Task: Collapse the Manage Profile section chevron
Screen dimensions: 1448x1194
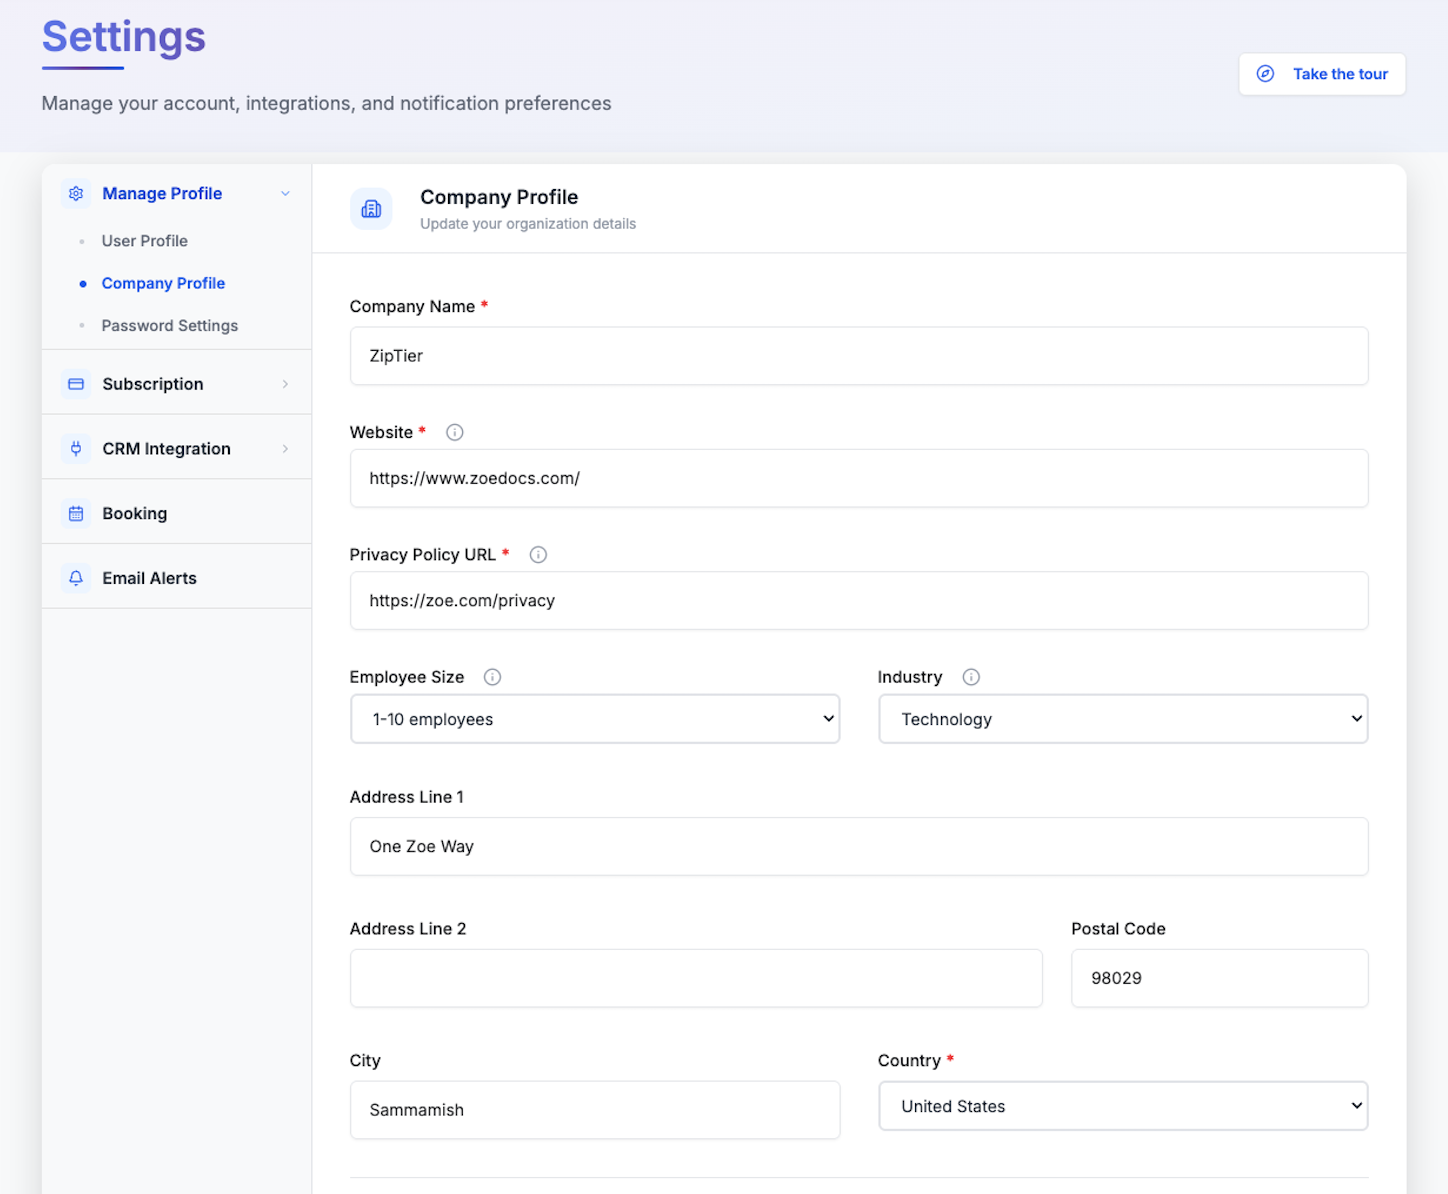Action: tap(285, 194)
